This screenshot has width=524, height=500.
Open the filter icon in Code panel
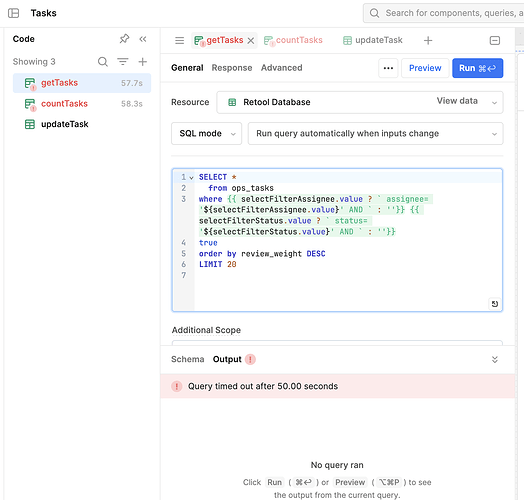(x=123, y=61)
